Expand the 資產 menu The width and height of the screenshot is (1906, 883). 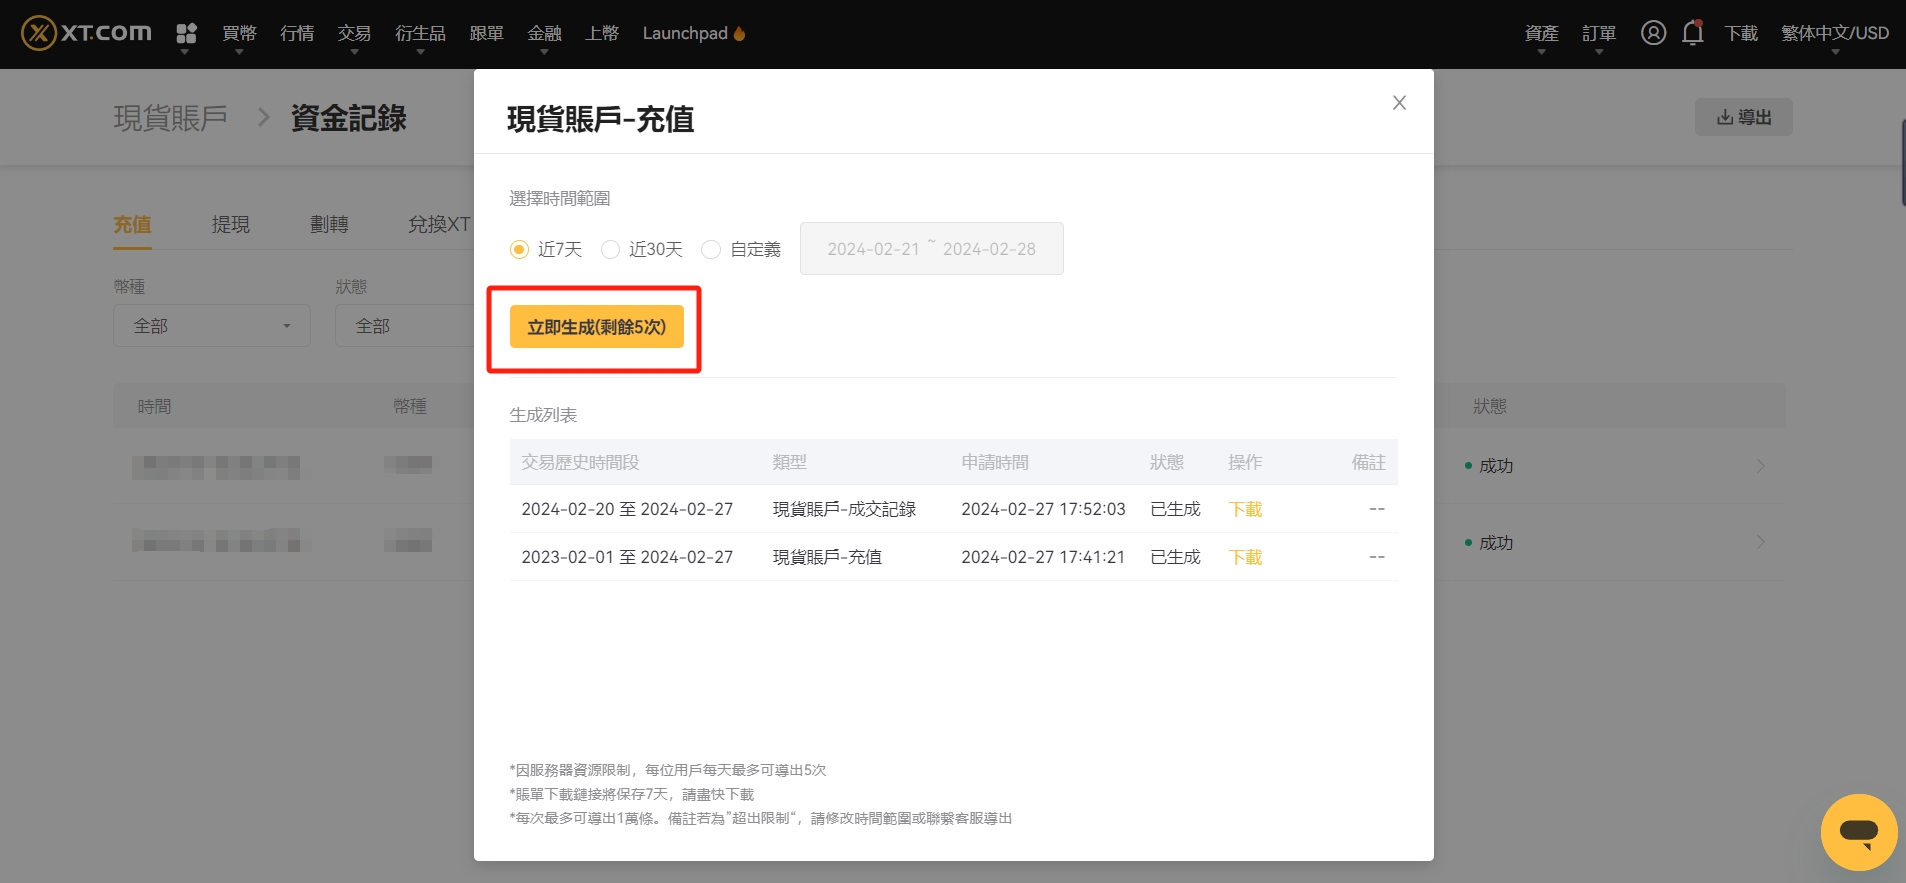pos(1541,34)
